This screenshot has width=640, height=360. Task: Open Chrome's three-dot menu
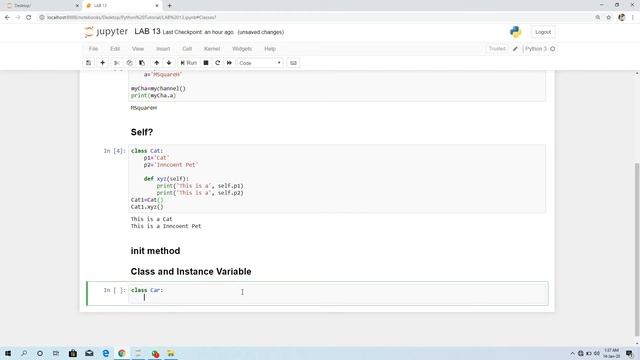pos(633,18)
